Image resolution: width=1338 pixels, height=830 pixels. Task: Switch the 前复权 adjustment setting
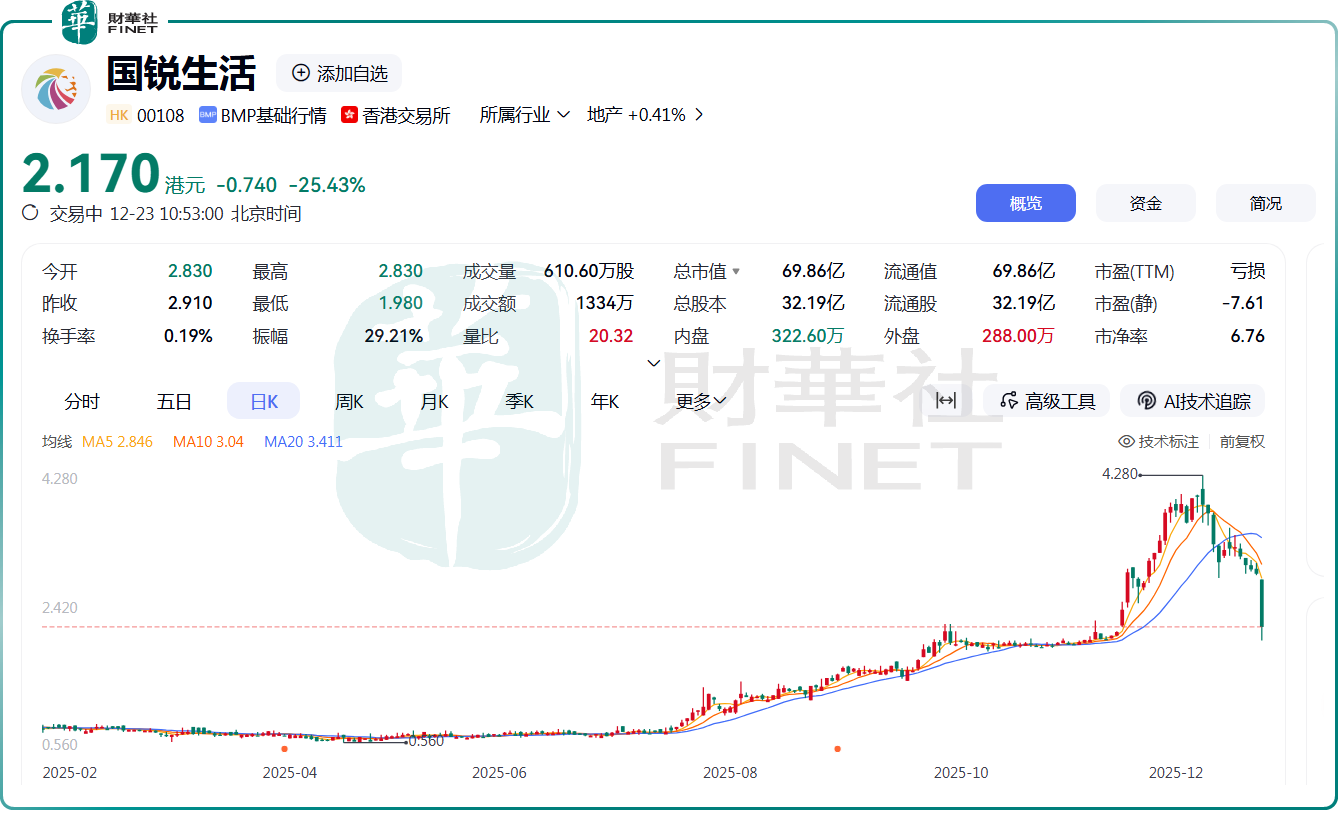[x=1242, y=442]
